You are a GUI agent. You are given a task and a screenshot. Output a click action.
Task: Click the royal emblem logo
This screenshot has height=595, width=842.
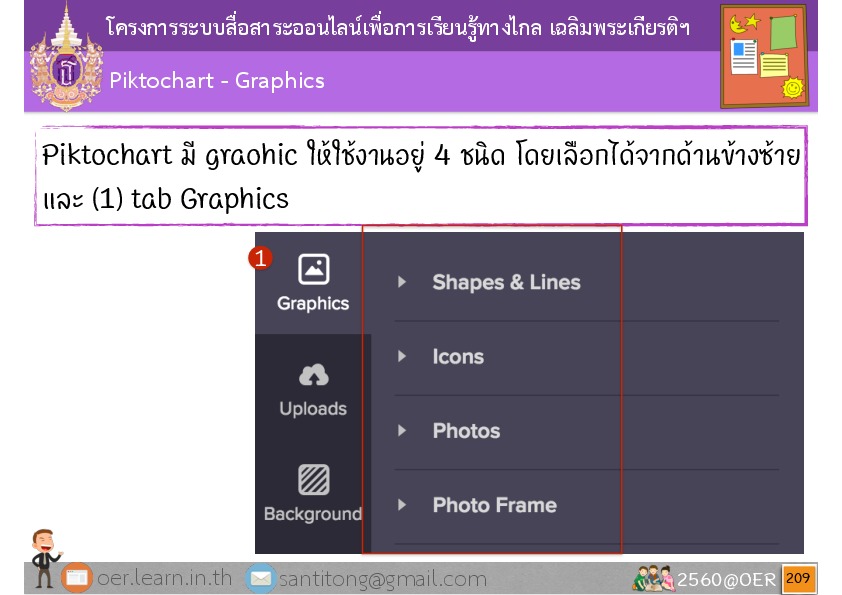[67, 58]
